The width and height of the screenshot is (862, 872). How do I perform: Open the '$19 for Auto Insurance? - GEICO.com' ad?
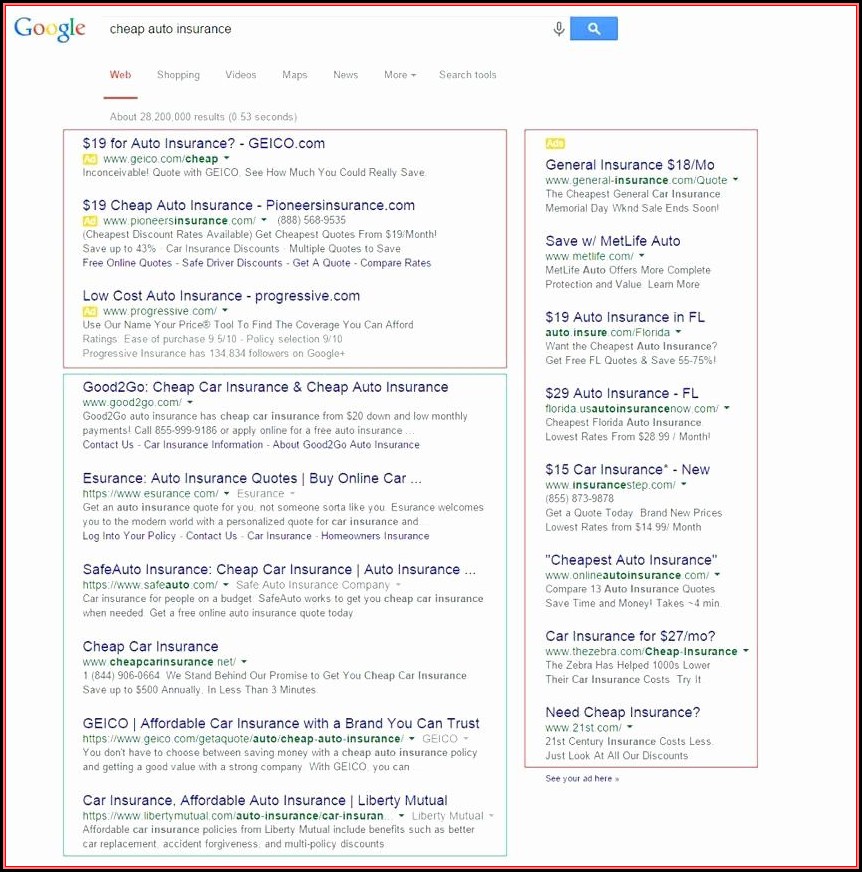click(204, 143)
